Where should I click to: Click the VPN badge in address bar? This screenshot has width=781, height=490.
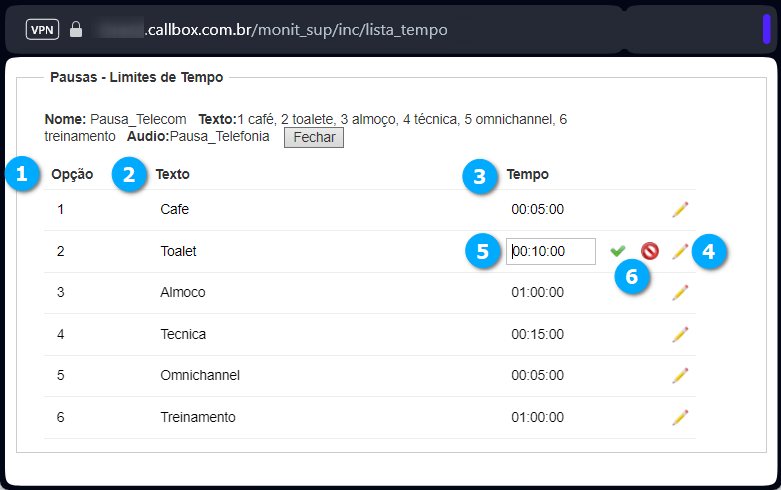point(42,29)
